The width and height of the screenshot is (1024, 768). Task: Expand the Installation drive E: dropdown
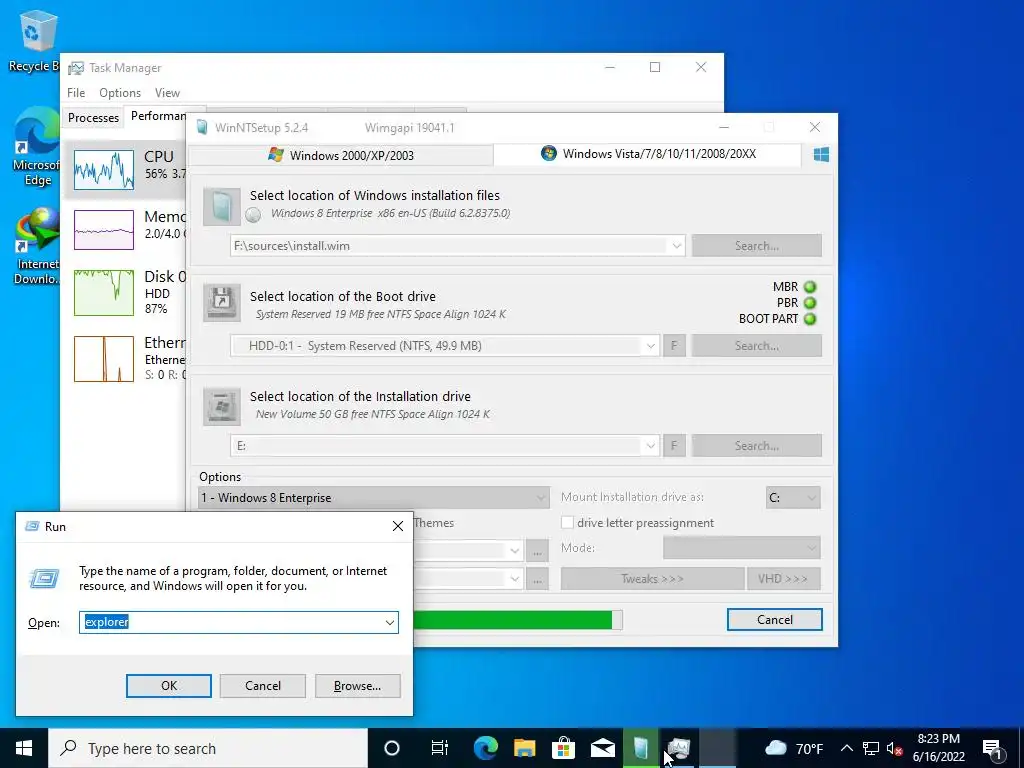[x=650, y=446]
